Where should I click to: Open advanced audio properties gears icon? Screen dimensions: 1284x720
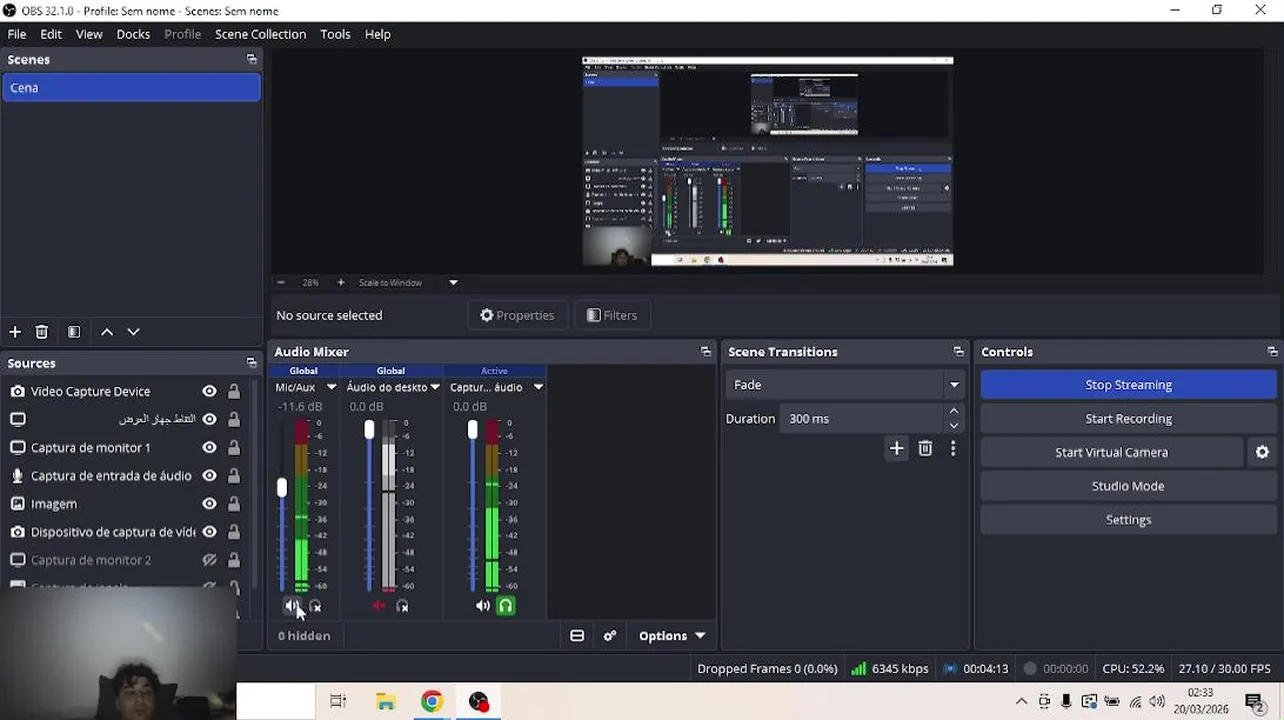(x=610, y=636)
